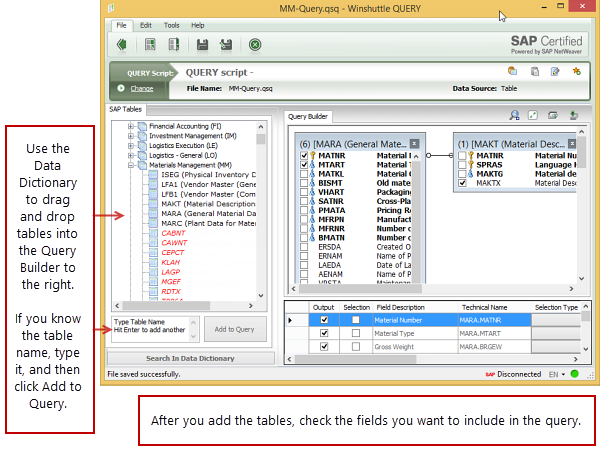Select MARC (Plant Data) table in the tree
The image size is (600, 455).
point(208,223)
